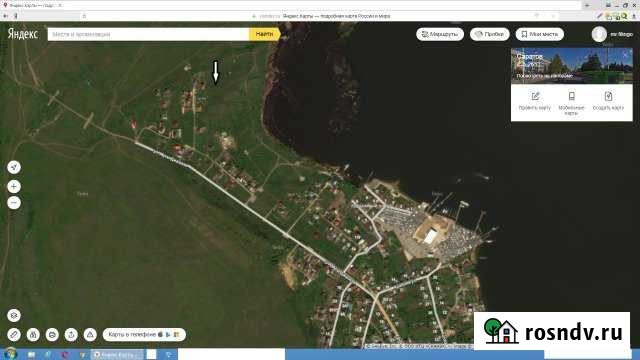Click the report error triangle icon
The width and height of the screenshot is (640, 360).
90,335
